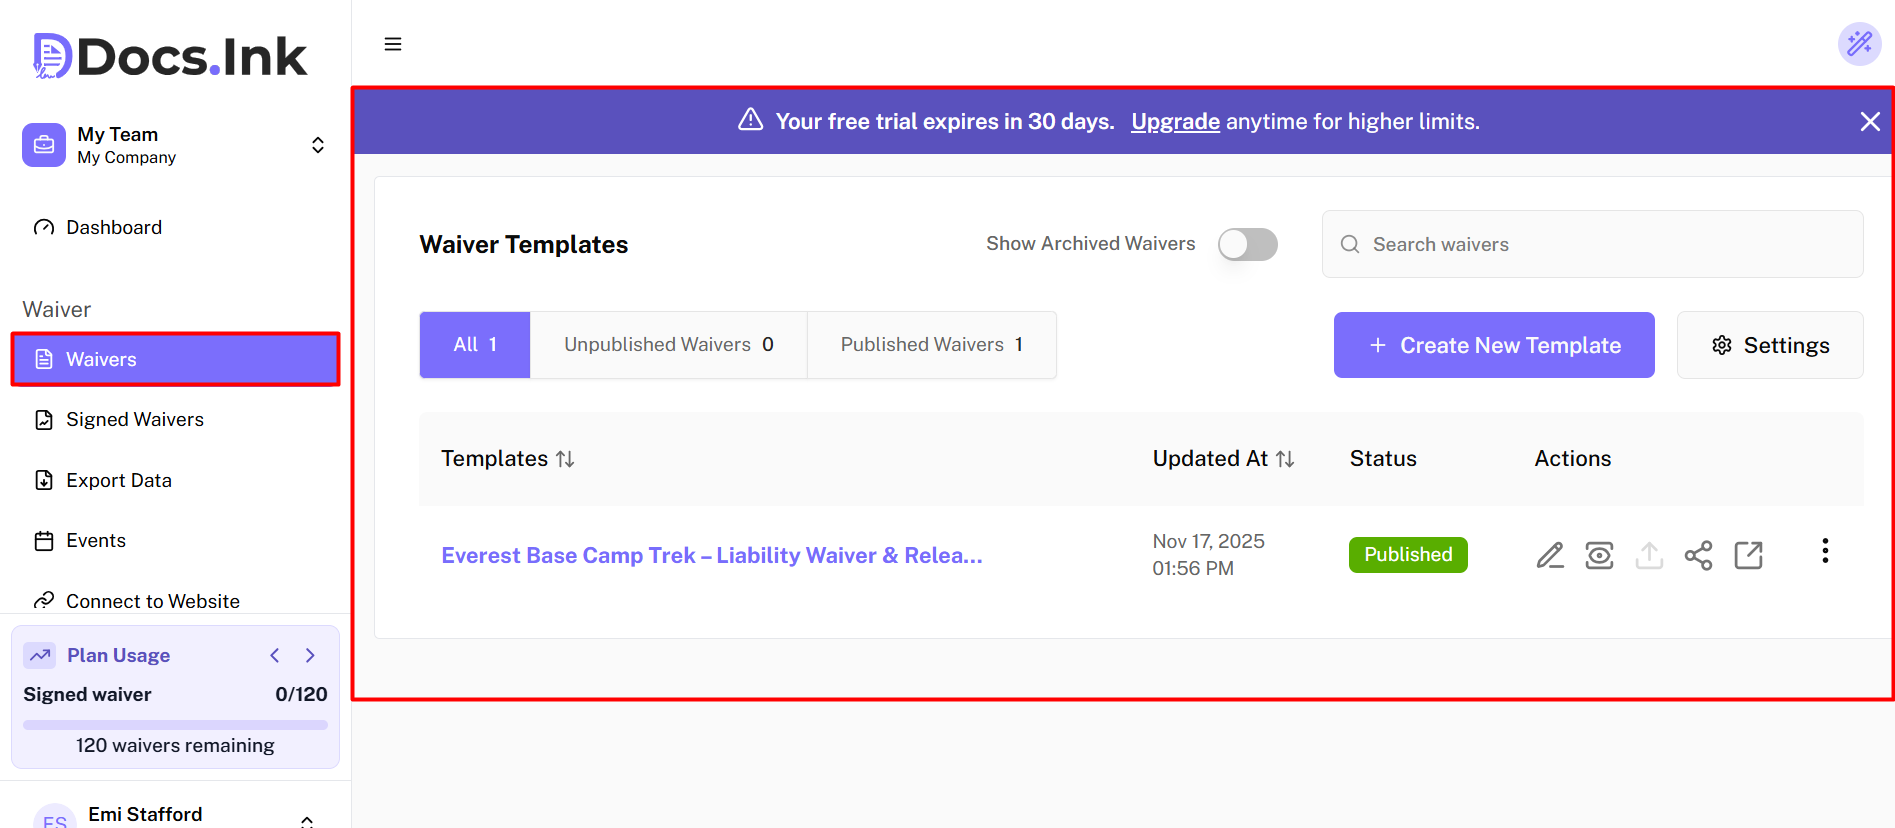The image size is (1895, 828).
Task: Click the edit pencil icon for Everest waiver
Action: [1550, 555]
